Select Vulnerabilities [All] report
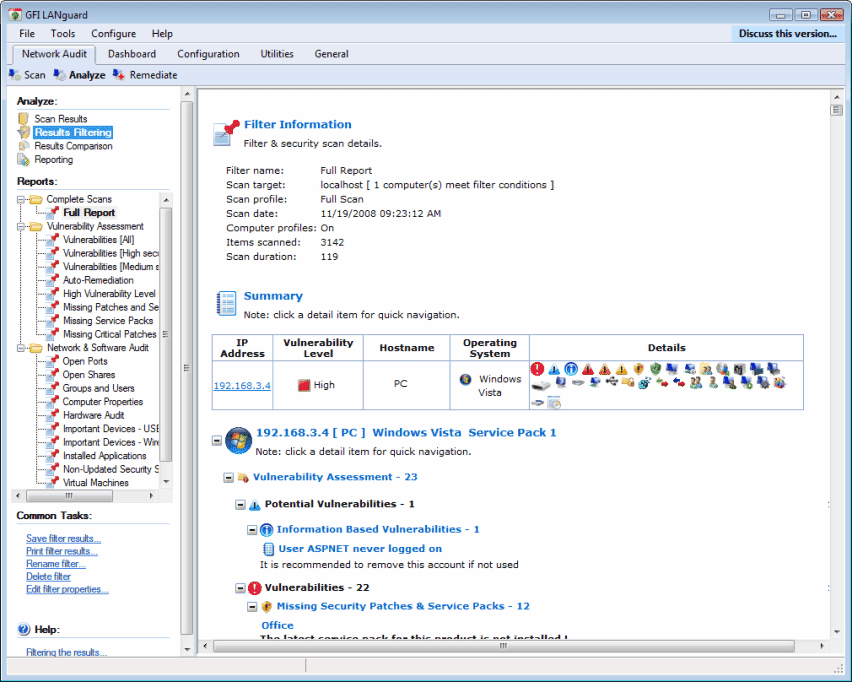This screenshot has height=682, width=852. tap(98, 240)
